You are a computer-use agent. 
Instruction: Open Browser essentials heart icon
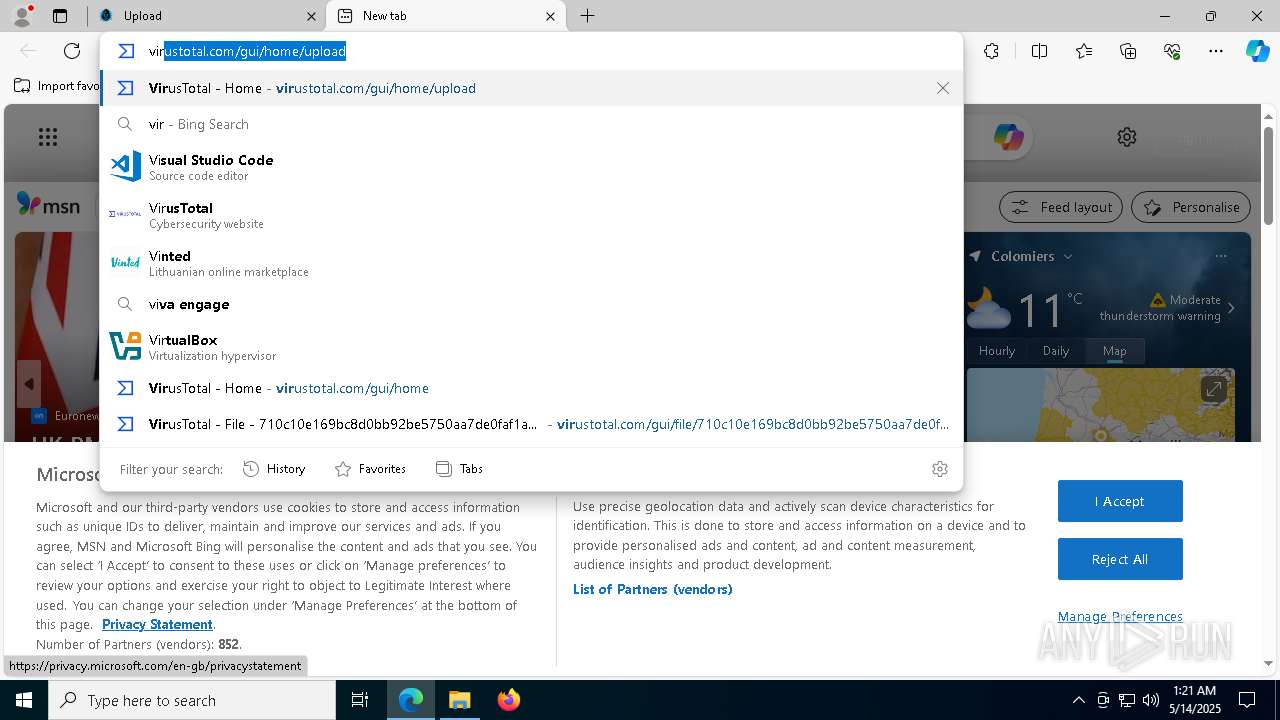[x=1172, y=51]
